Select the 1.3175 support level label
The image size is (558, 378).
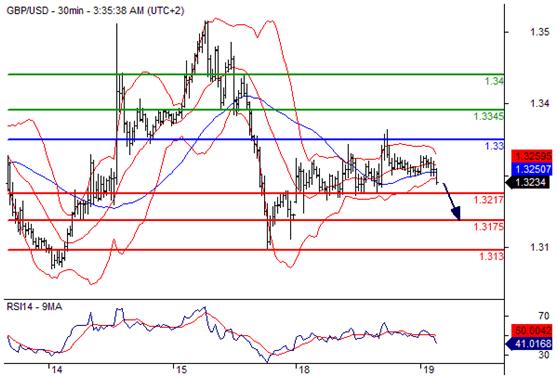489,226
